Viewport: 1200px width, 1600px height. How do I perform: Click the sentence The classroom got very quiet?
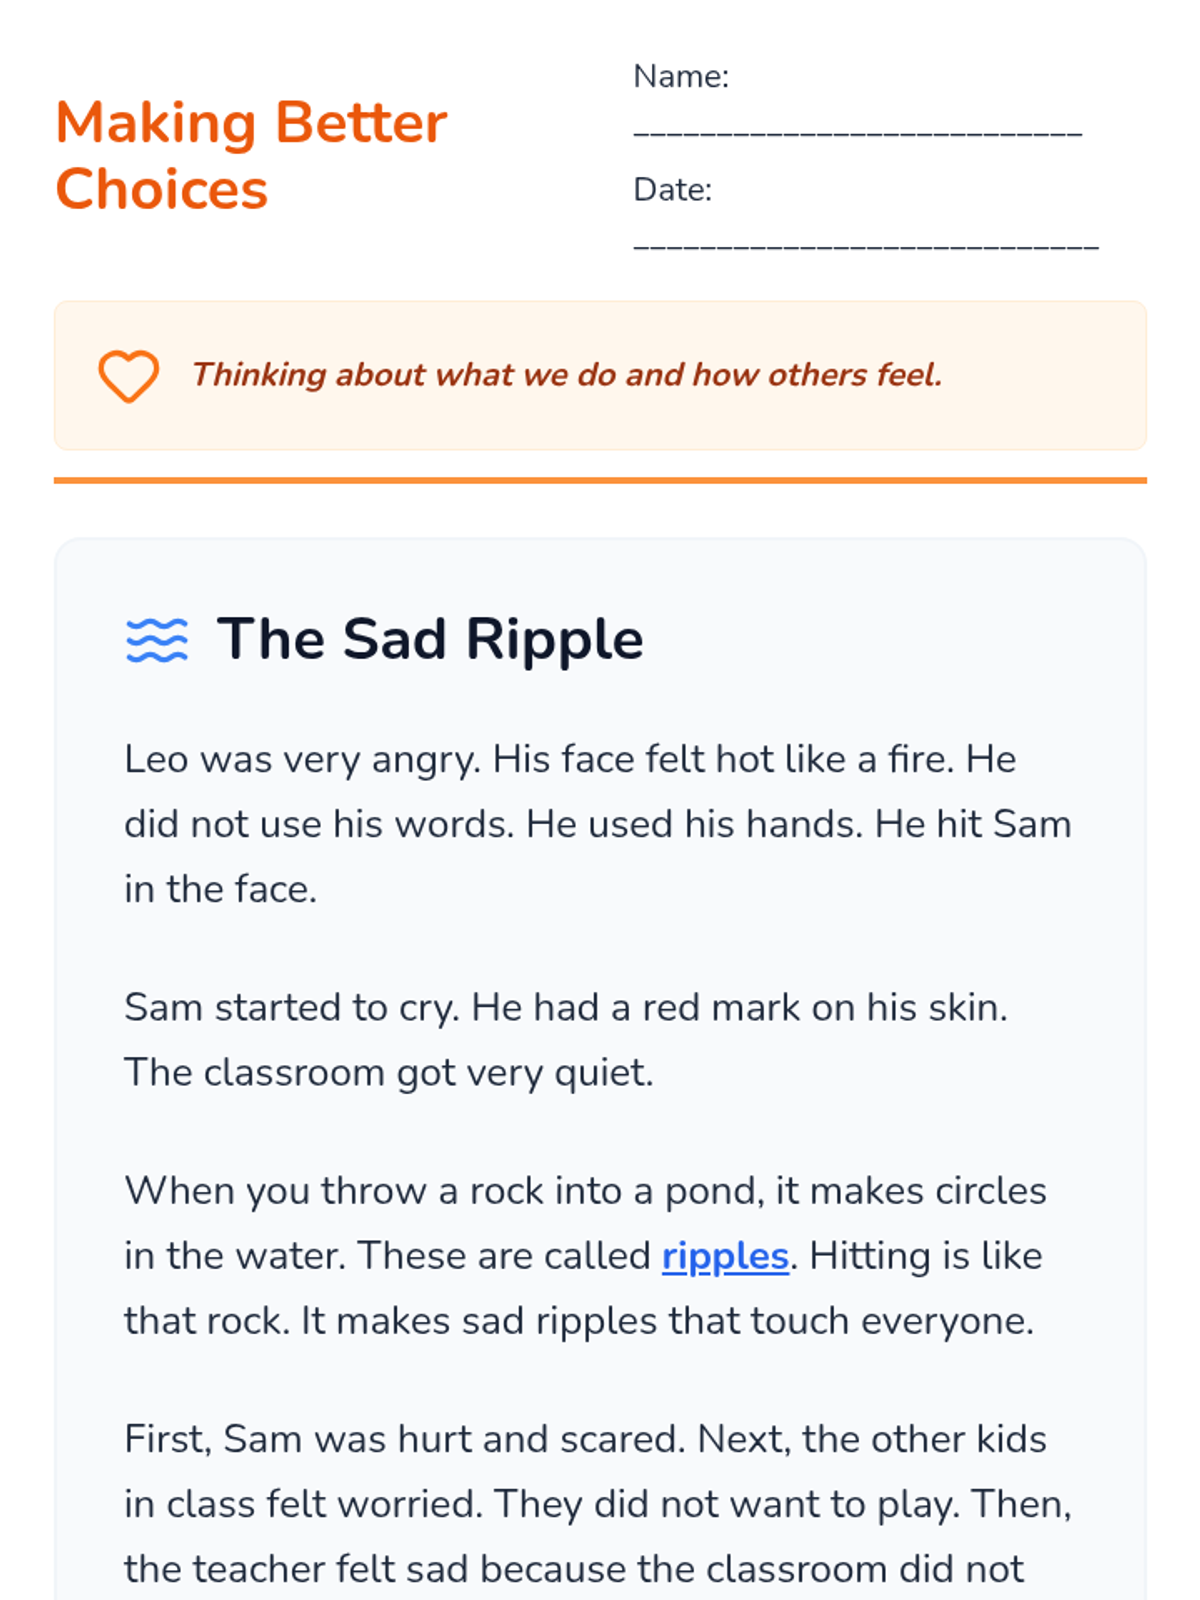[x=389, y=1073]
